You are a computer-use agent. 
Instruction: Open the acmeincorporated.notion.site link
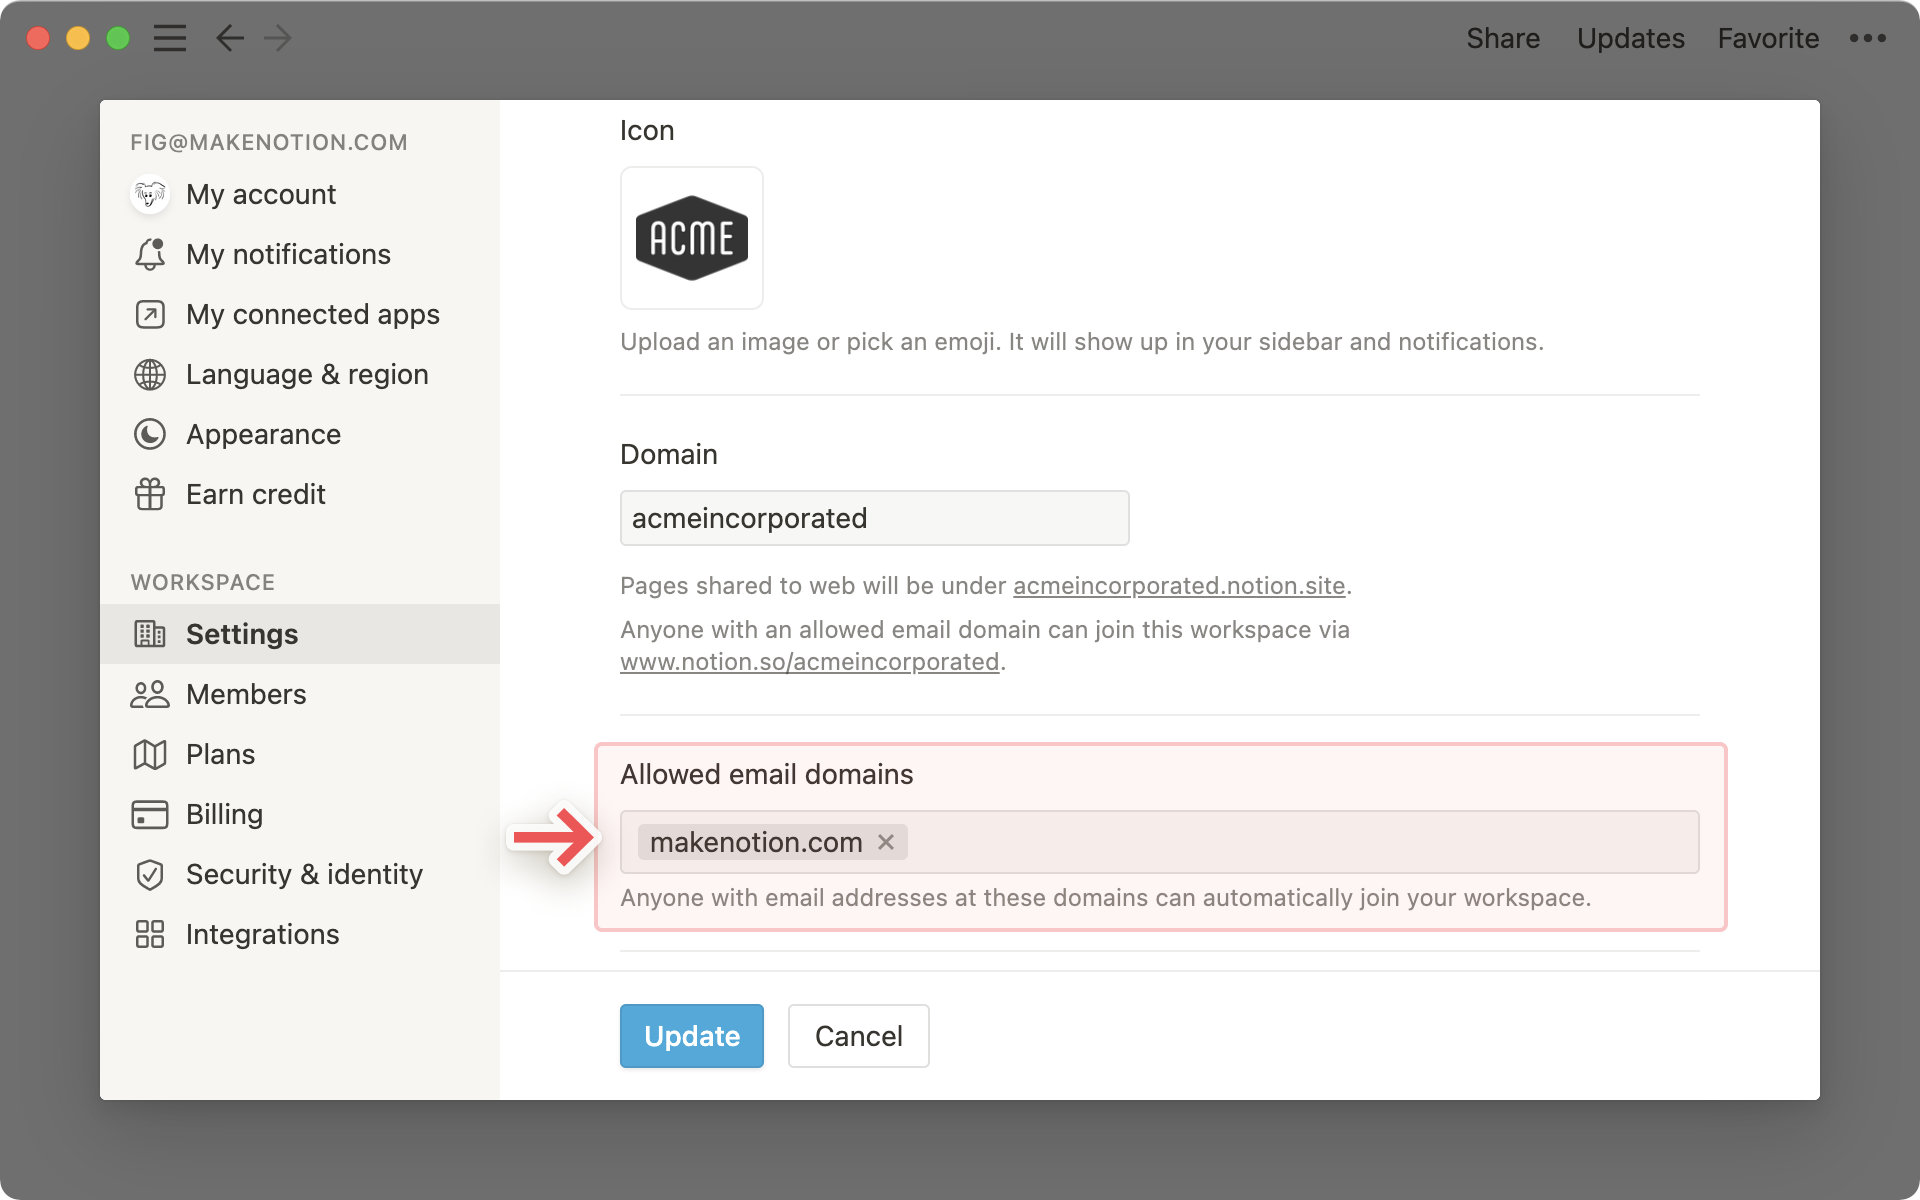pos(1179,586)
